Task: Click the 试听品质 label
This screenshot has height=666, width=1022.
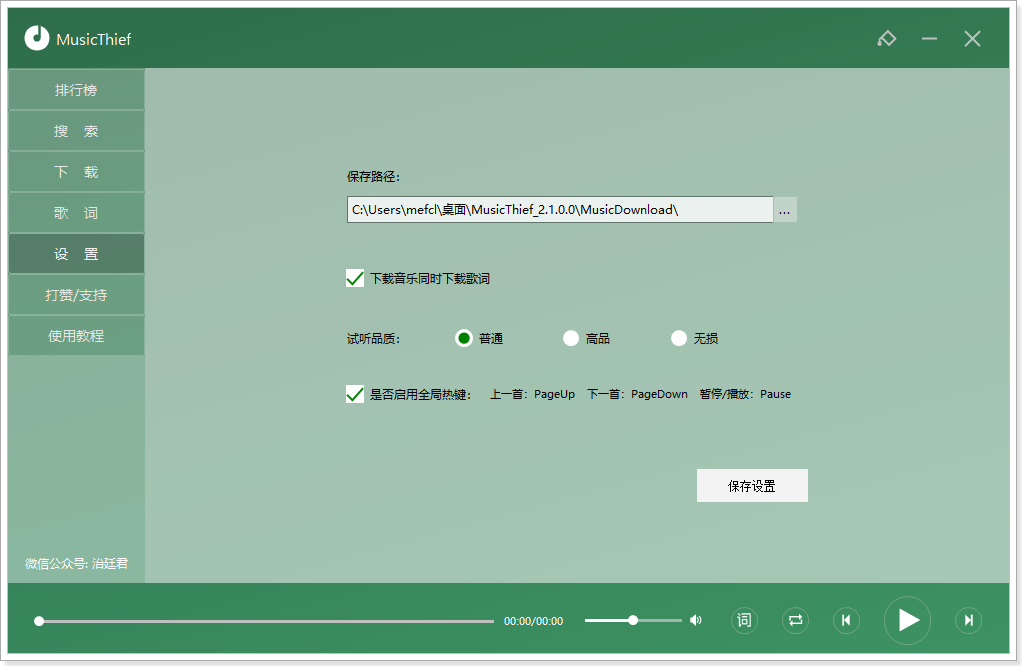Action: pos(373,339)
